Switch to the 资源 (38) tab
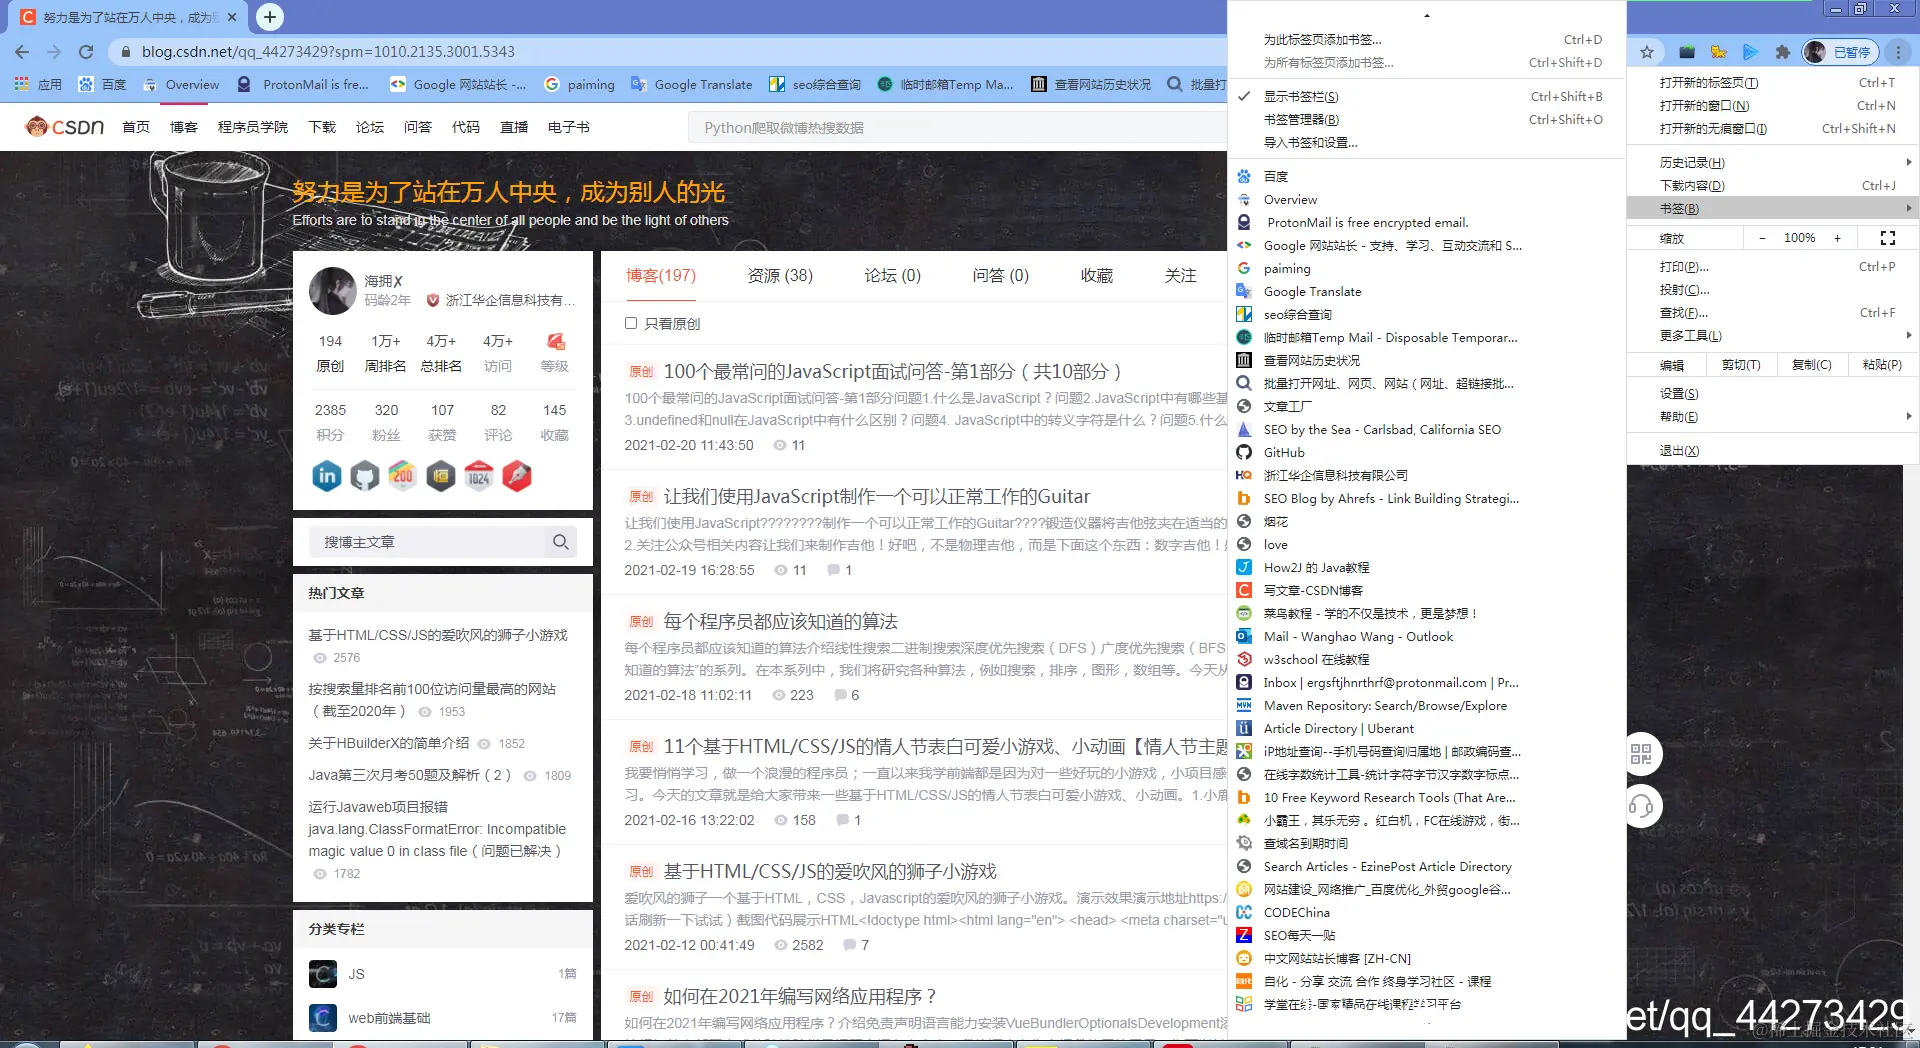 [780, 276]
